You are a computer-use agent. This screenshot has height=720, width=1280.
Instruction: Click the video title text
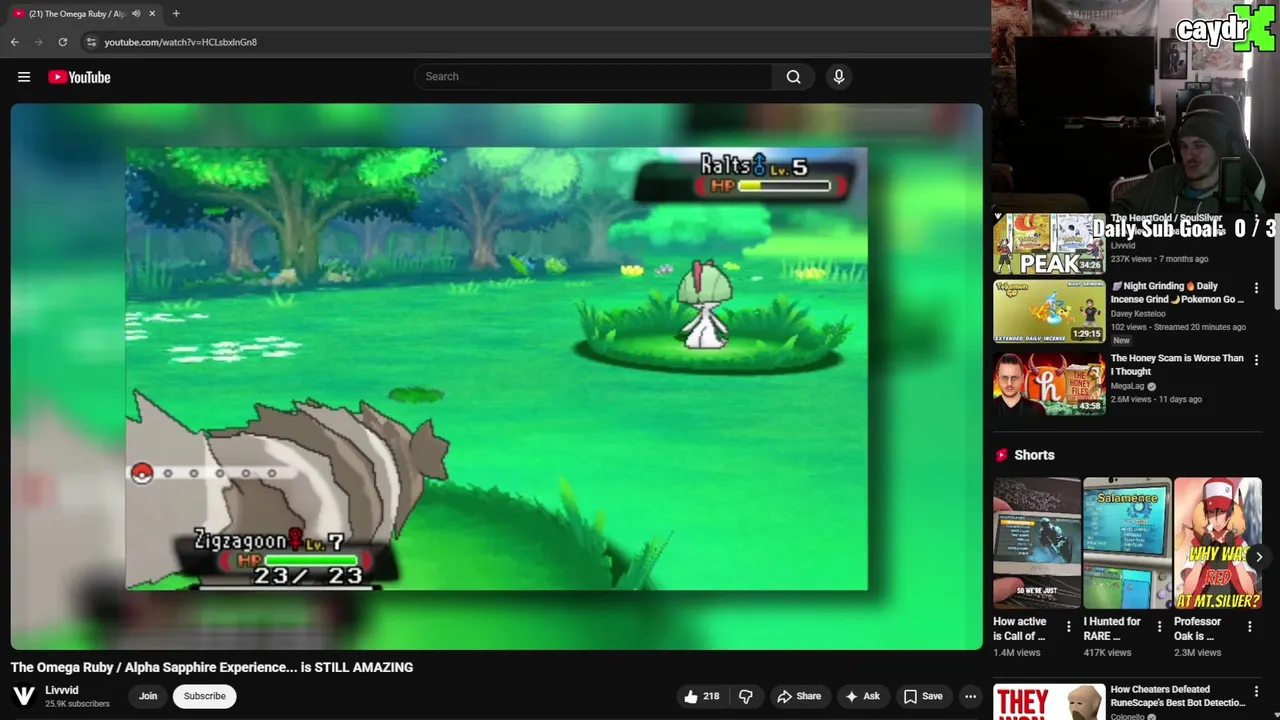point(212,667)
